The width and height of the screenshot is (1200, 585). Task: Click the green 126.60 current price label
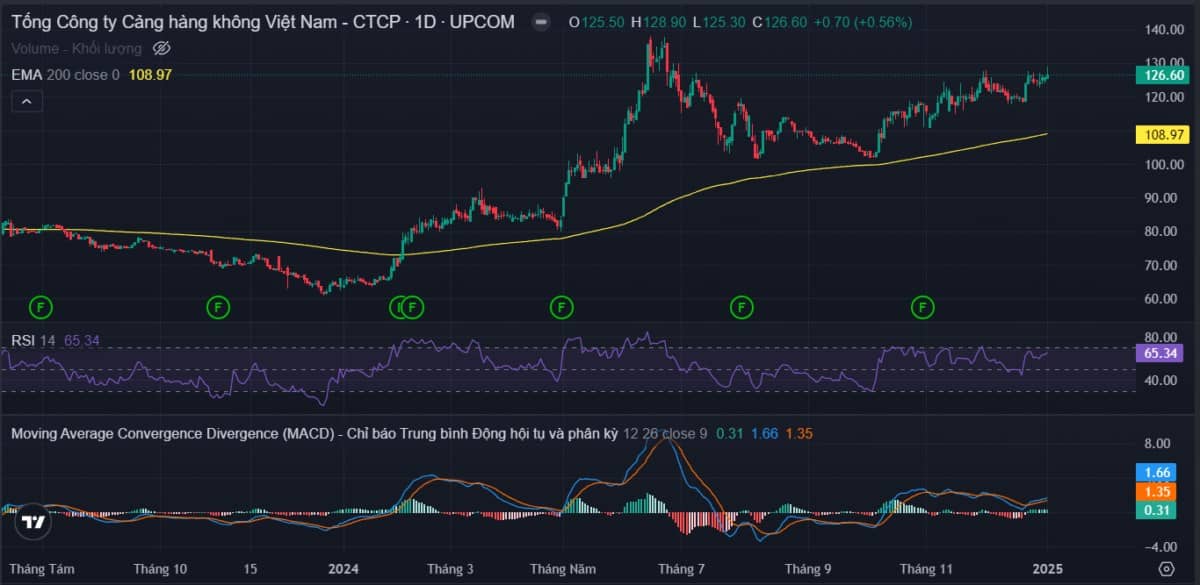coord(1162,75)
